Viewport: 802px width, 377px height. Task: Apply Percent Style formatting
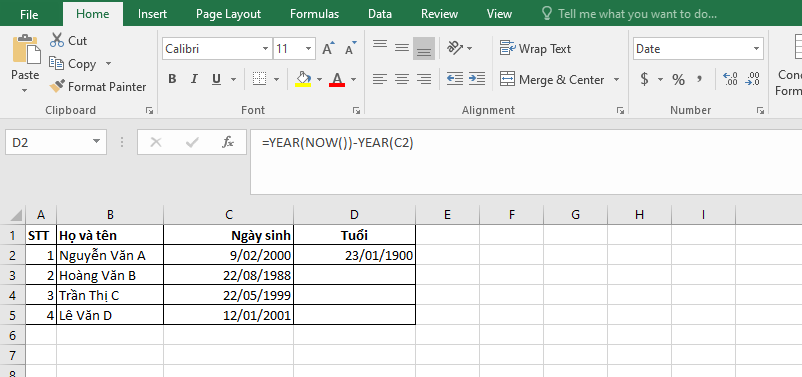point(678,79)
